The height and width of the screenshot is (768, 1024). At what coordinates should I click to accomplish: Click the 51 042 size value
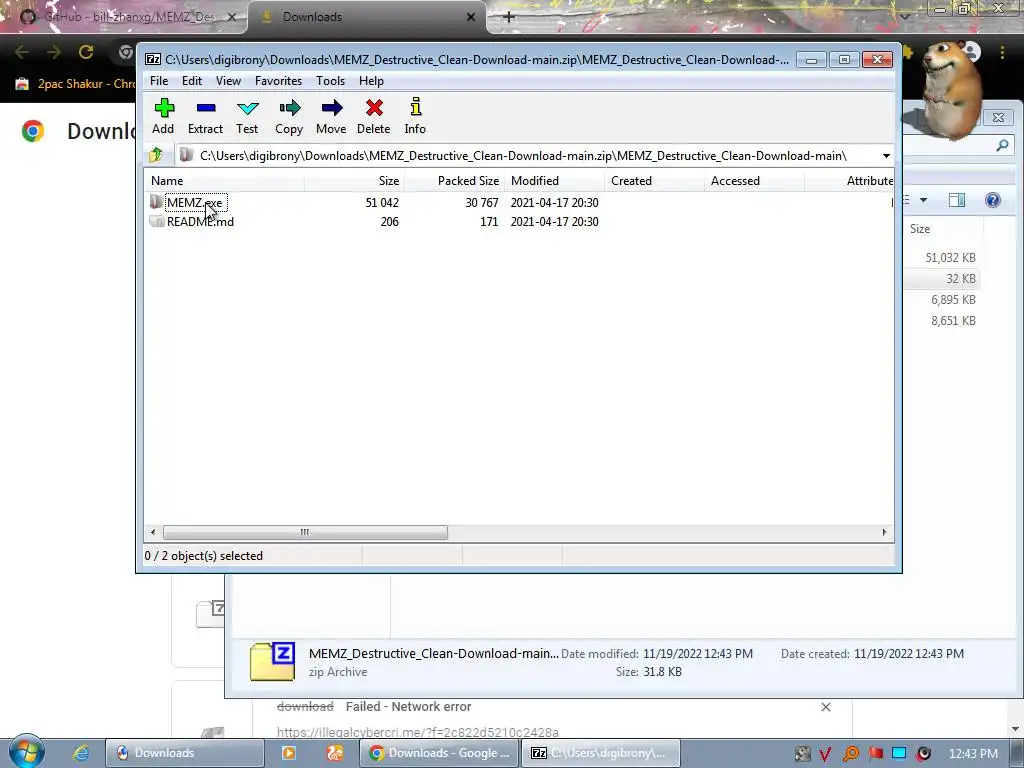[382, 202]
